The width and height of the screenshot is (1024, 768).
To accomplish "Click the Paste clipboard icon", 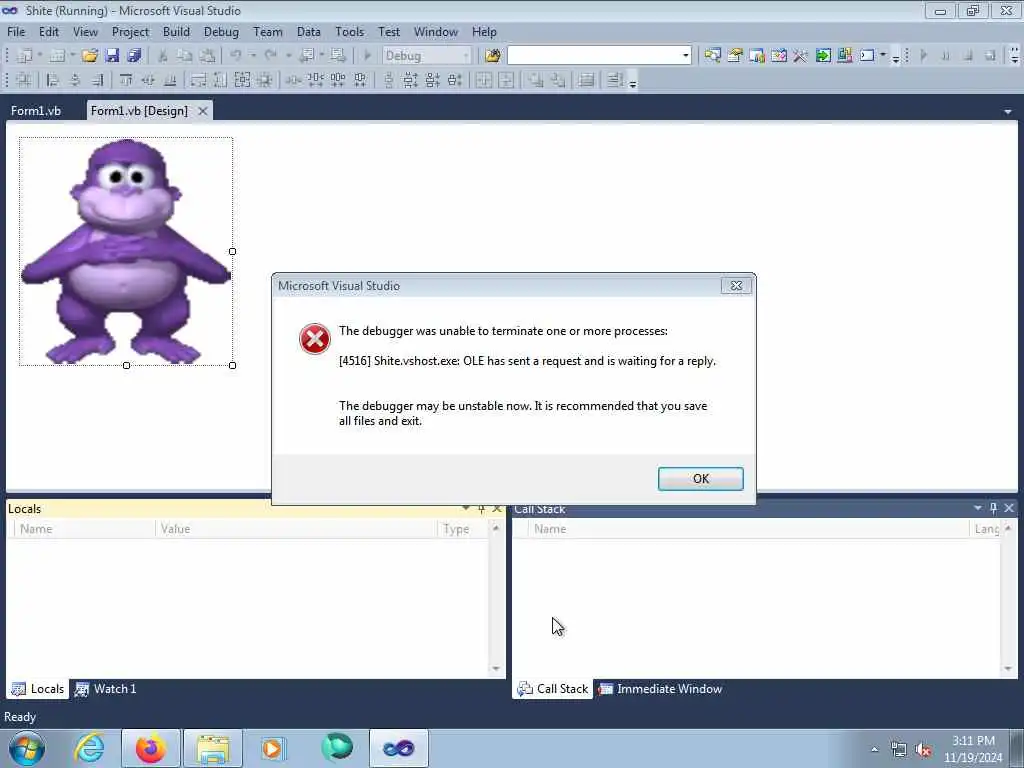I will click(x=207, y=56).
